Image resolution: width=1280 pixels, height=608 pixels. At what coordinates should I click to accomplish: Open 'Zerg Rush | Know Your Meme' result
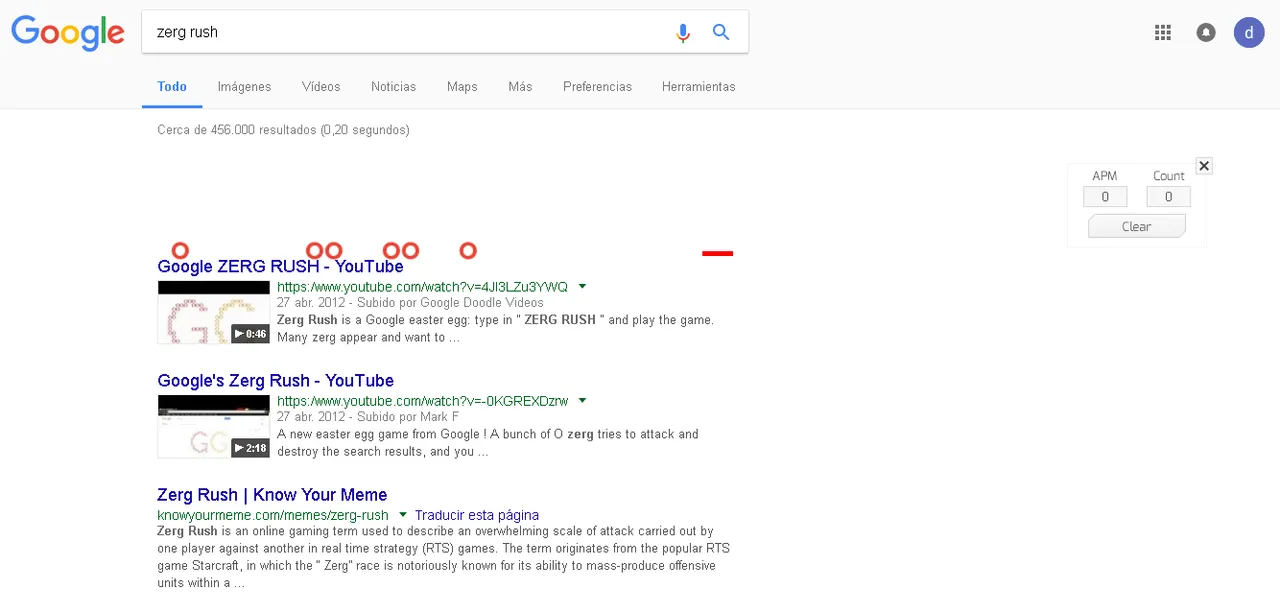point(272,495)
